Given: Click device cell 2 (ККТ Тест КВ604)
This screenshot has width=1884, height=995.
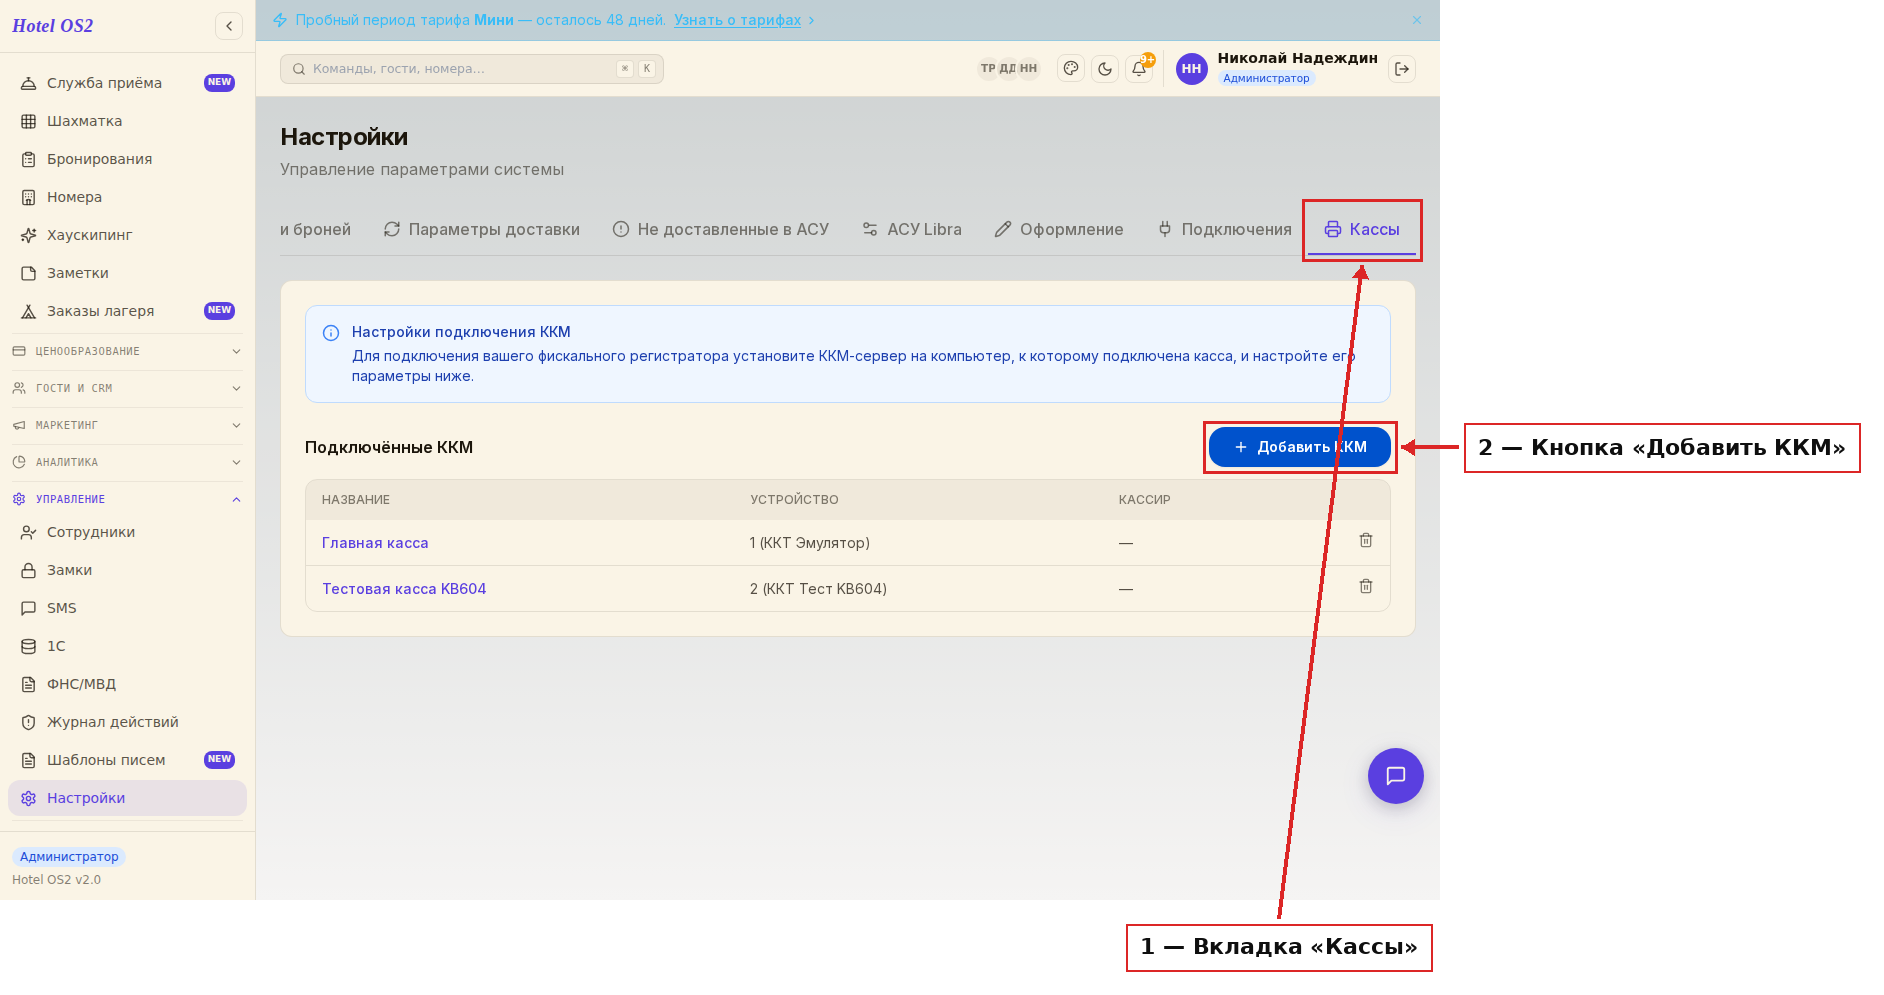Looking at the screenshot, I should click(818, 589).
